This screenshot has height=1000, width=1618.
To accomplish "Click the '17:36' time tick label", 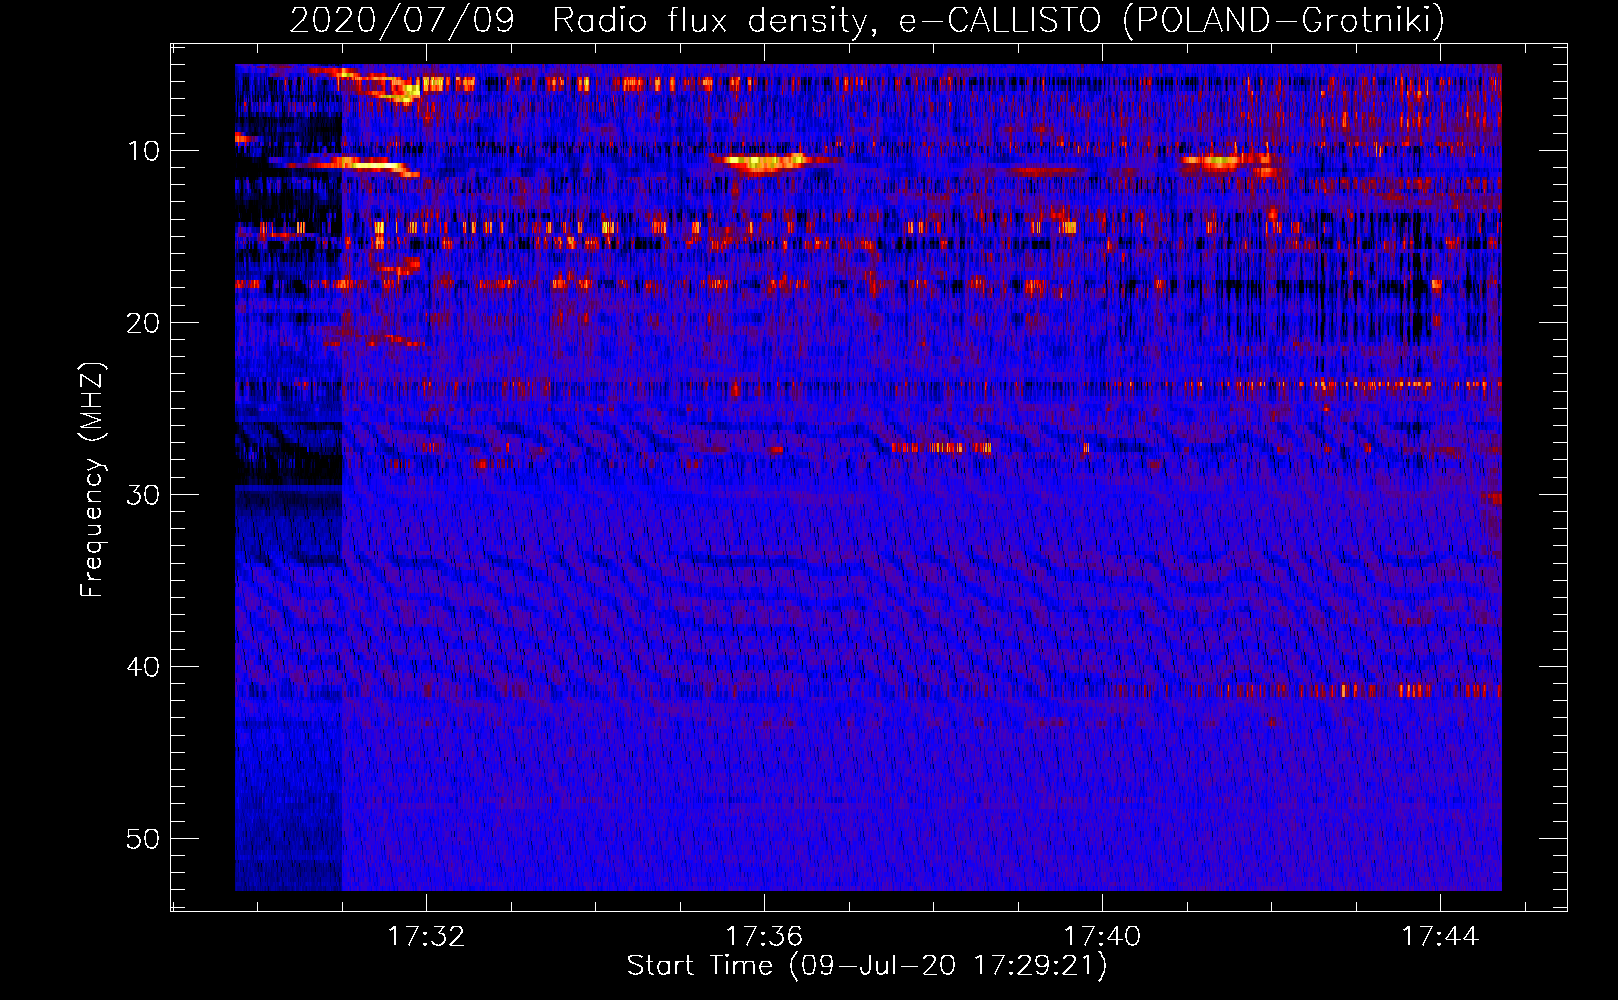I will [x=764, y=936].
